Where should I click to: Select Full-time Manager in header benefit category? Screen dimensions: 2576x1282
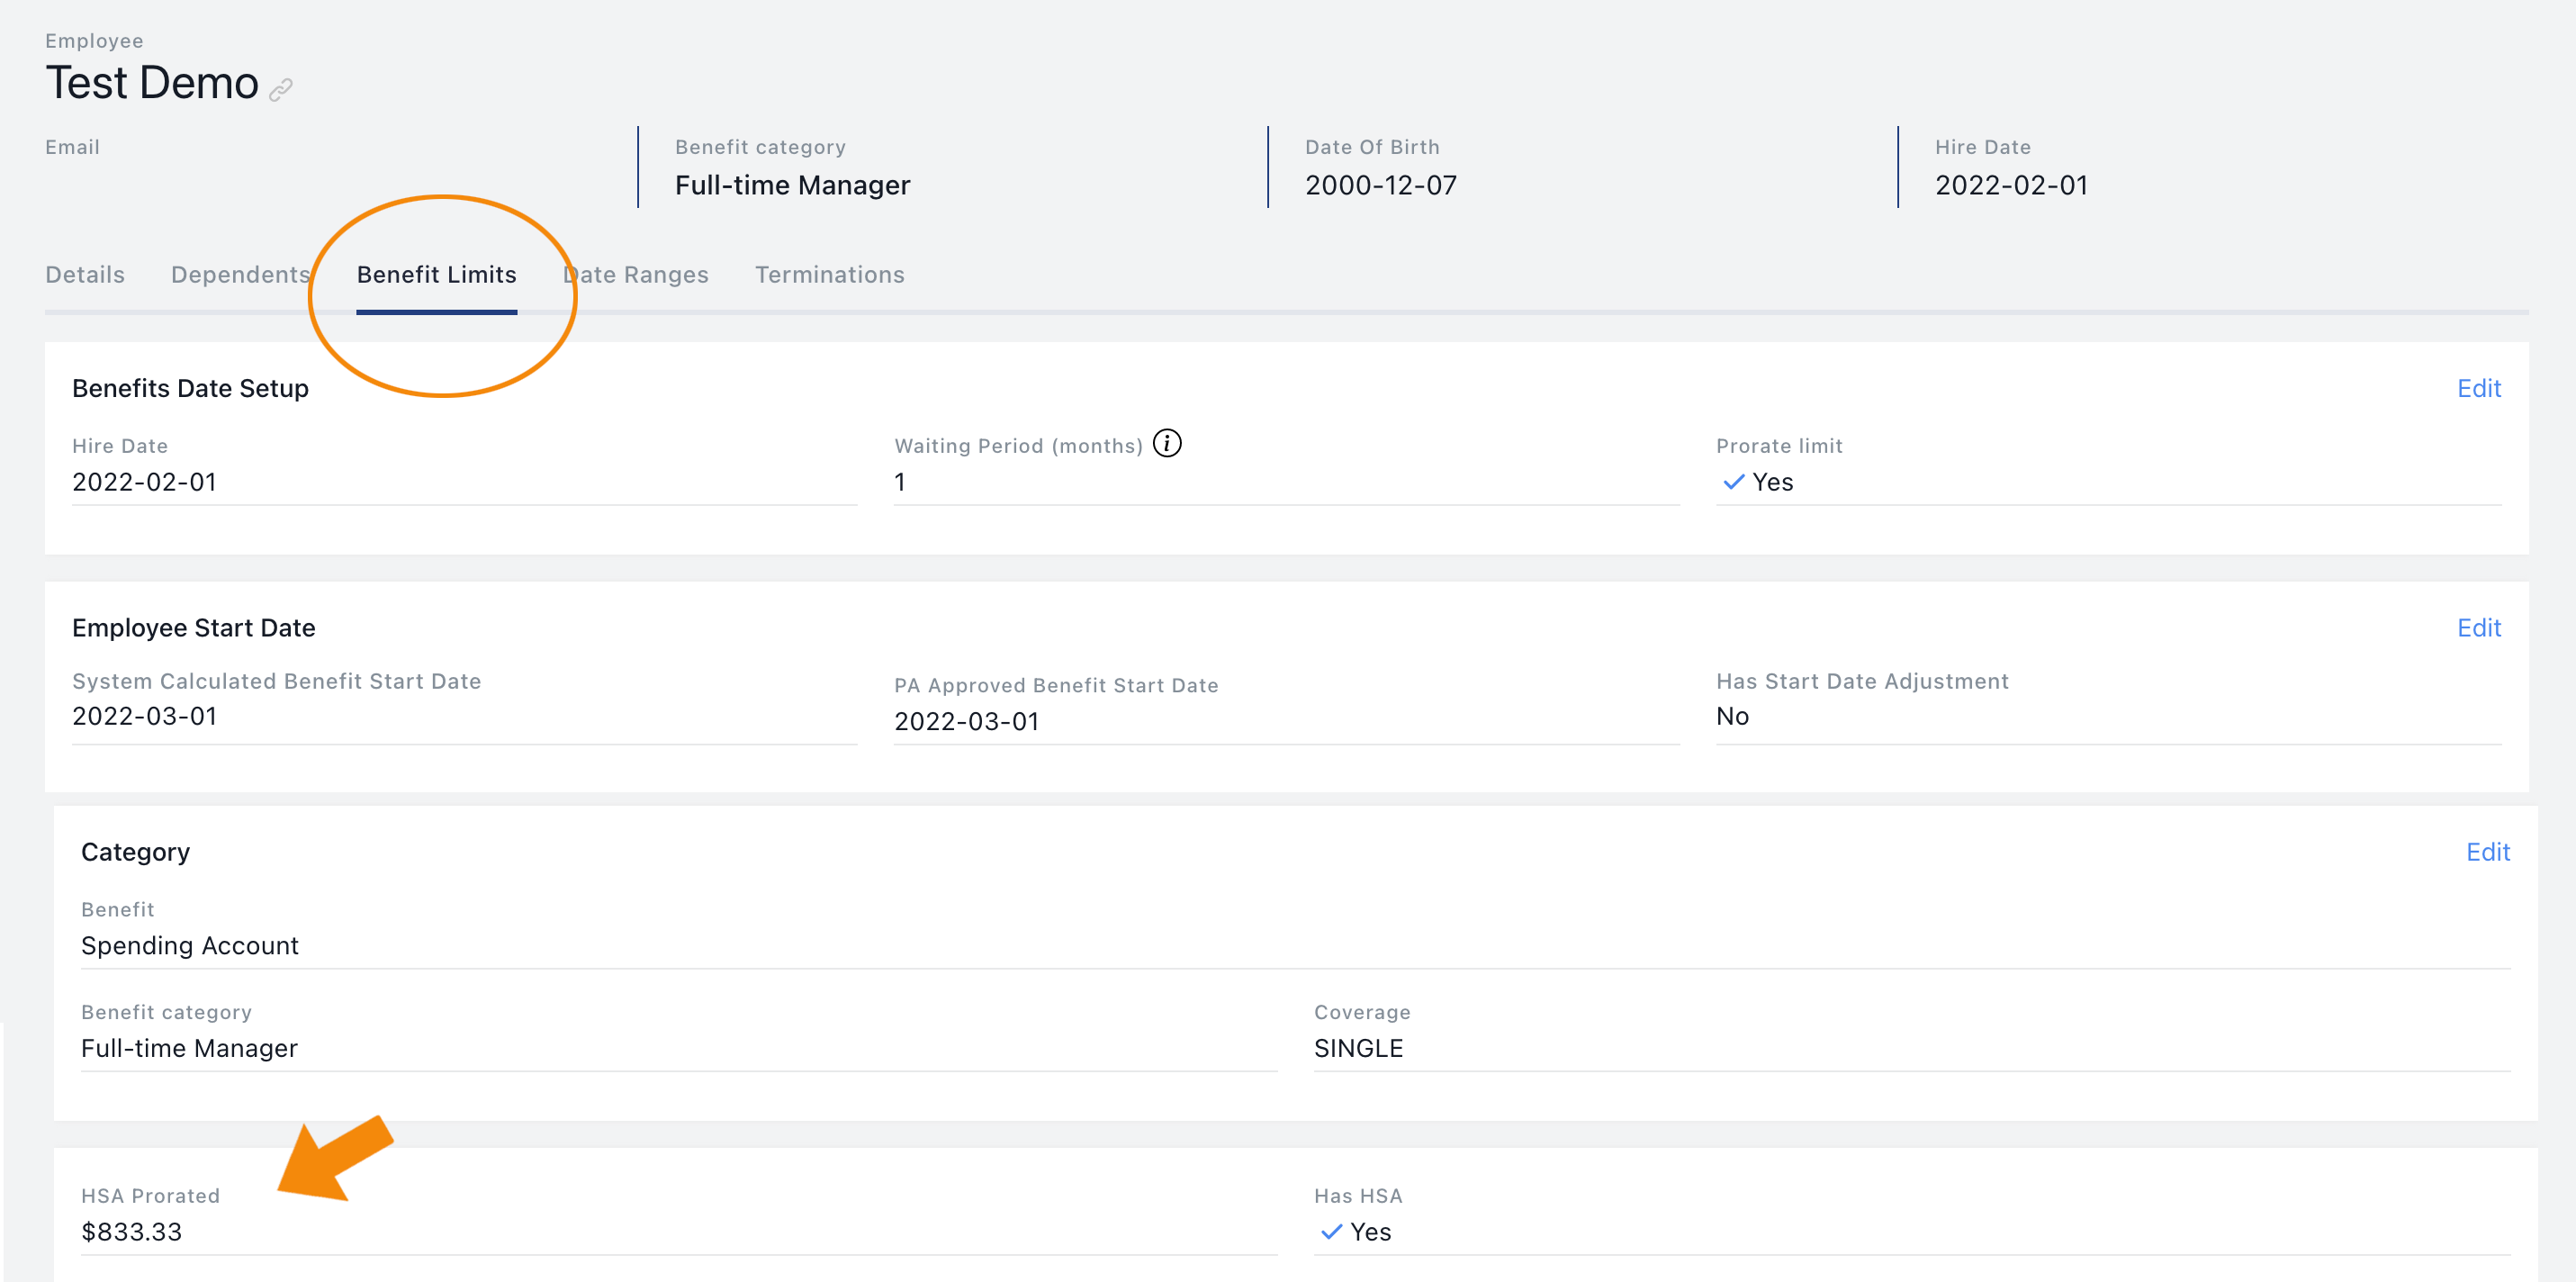tap(793, 185)
